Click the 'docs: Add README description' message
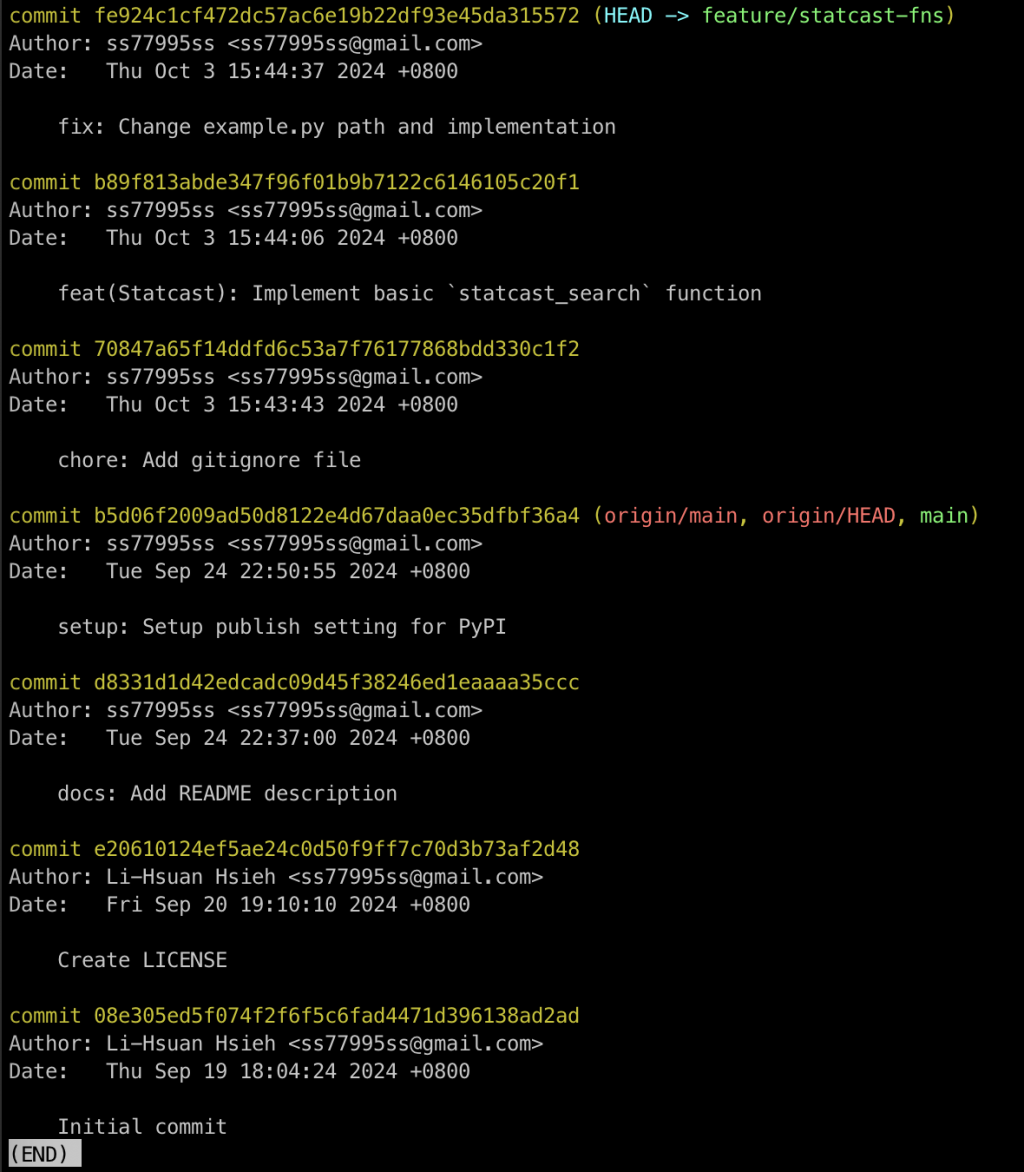This screenshot has height=1172, width=1024. [227, 794]
